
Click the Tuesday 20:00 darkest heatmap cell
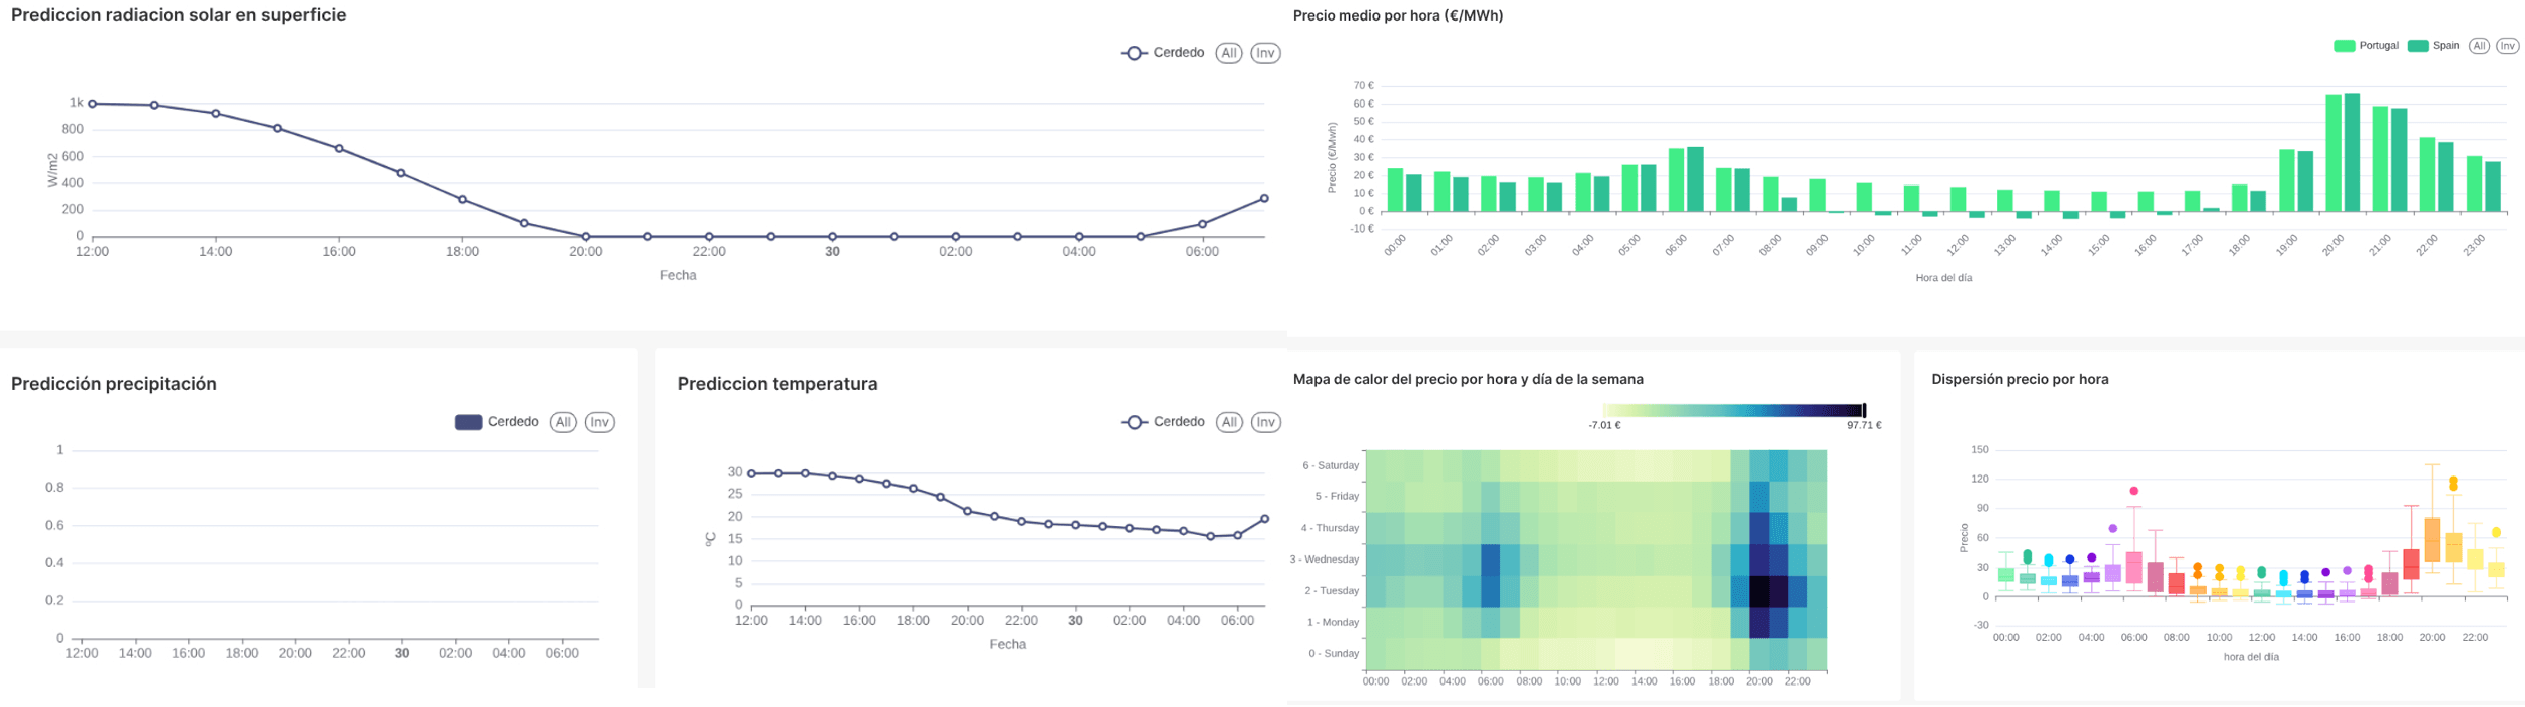point(1759,591)
